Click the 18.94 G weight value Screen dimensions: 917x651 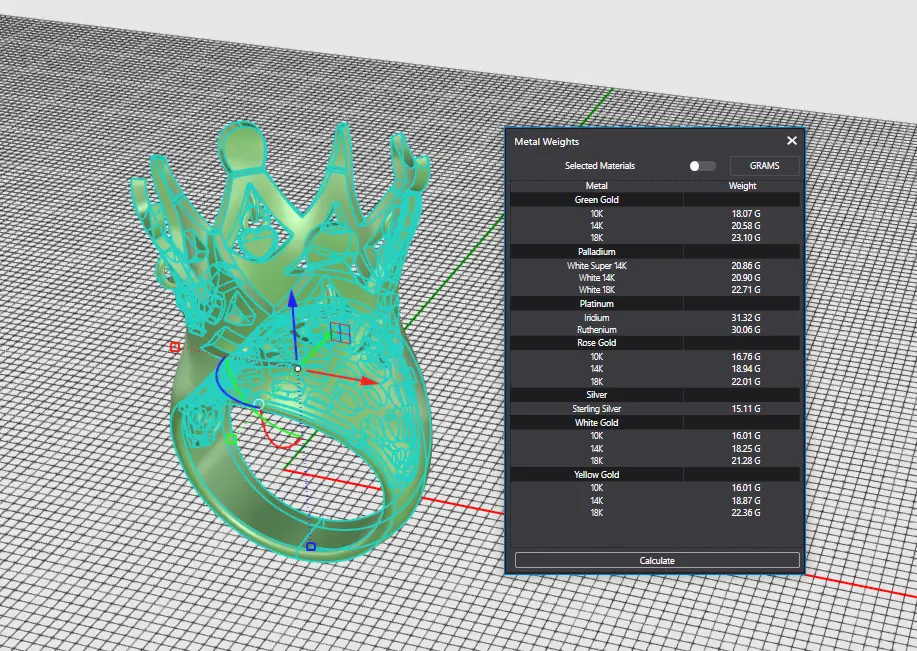point(746,368)
